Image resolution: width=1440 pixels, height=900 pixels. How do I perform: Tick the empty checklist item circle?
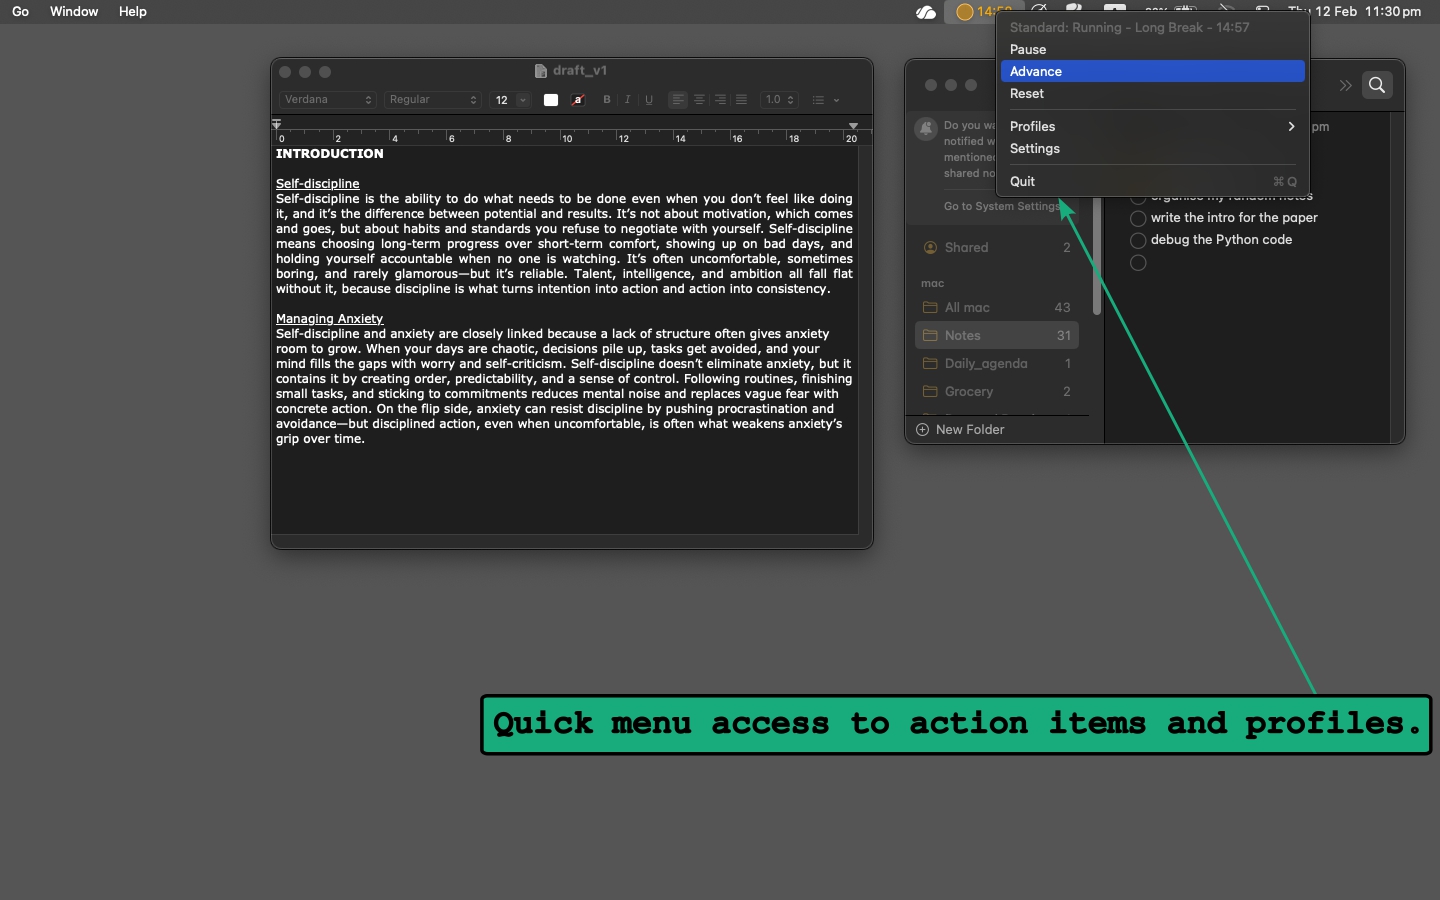(x=1138, y=263)
